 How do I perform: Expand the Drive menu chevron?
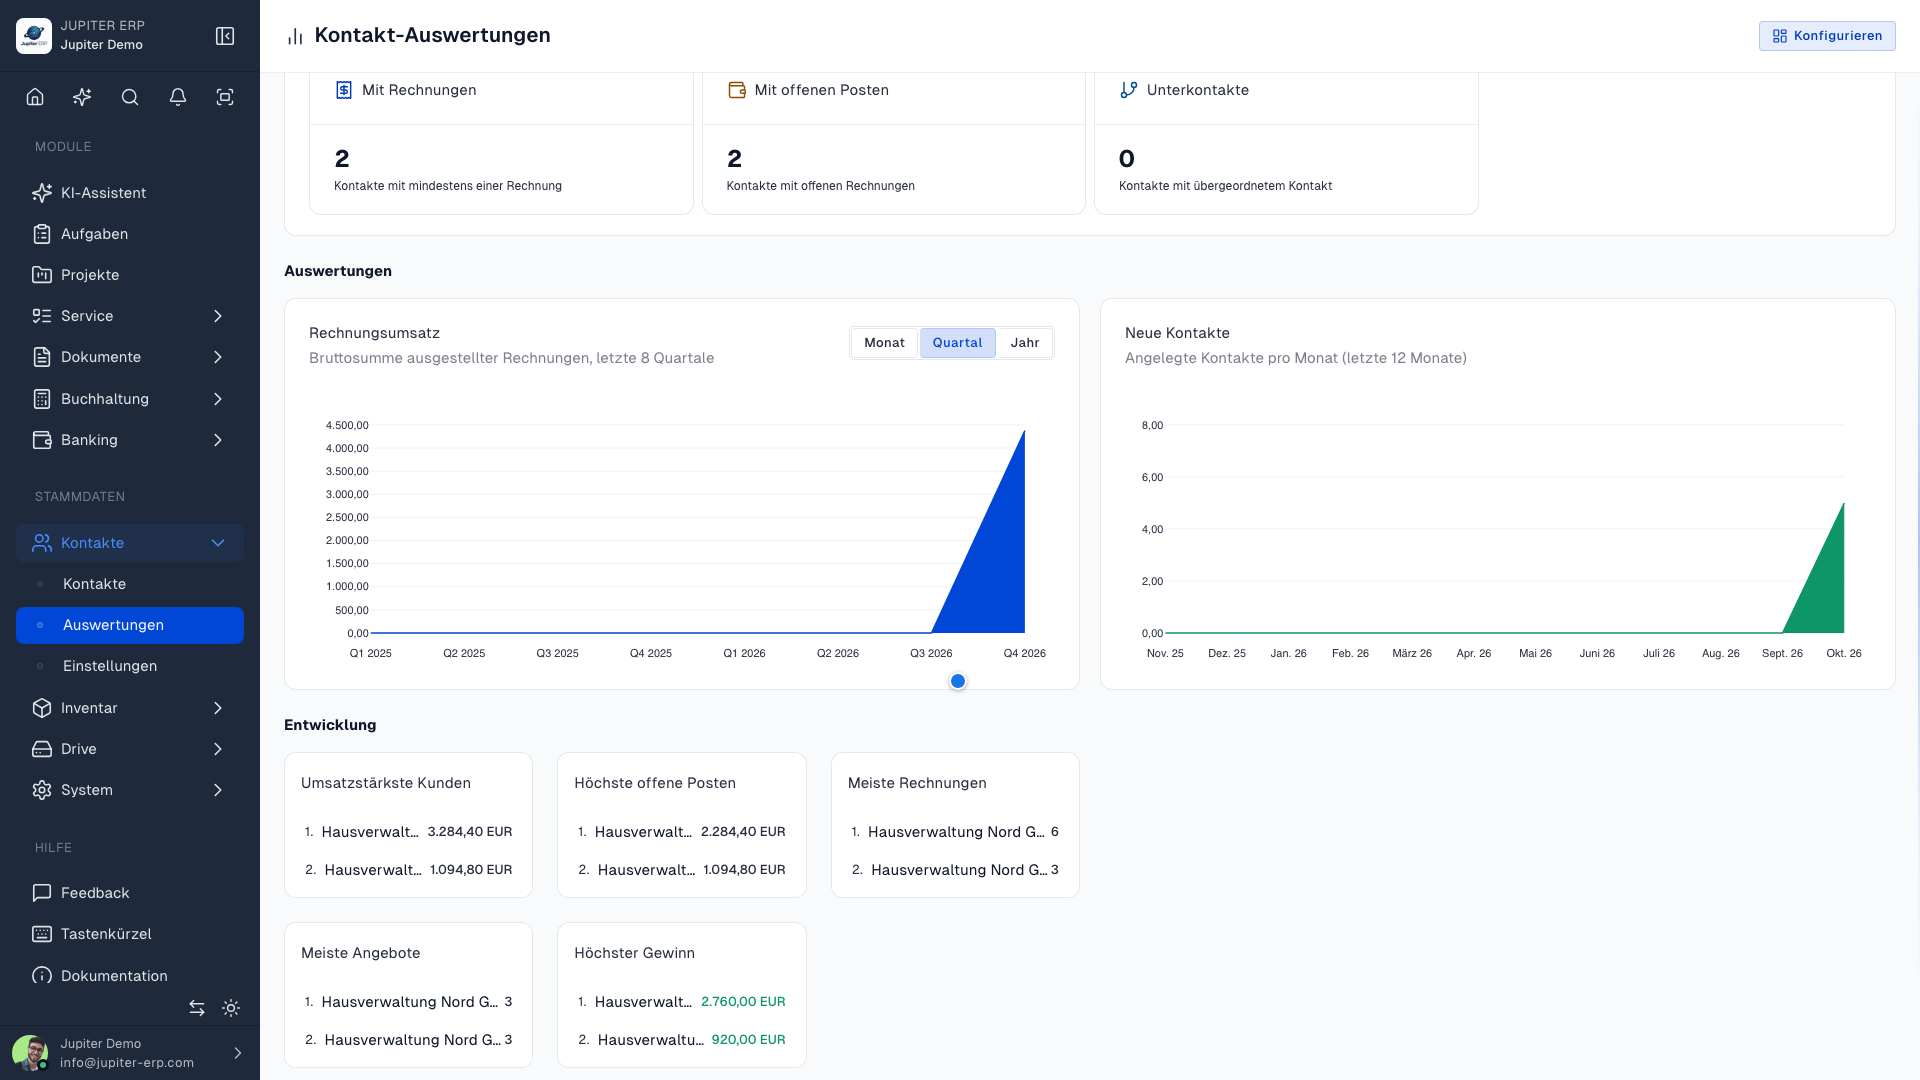[x=218, y=749]
